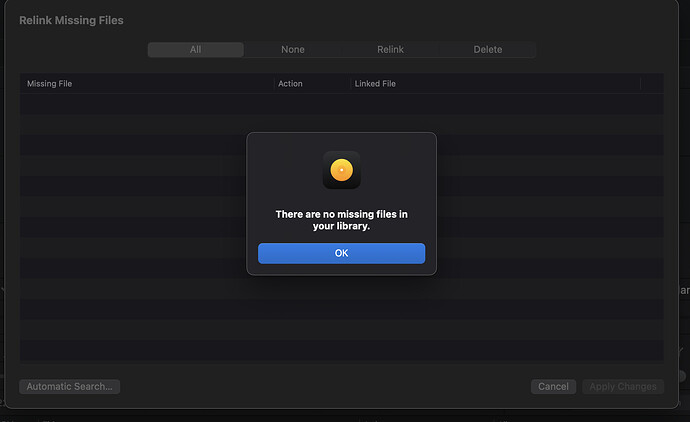This screenshot has width=690, height=422.
Task: Click the Relink Missing Files dialog title
Action: pyautogui.click(x=71, y=20)
